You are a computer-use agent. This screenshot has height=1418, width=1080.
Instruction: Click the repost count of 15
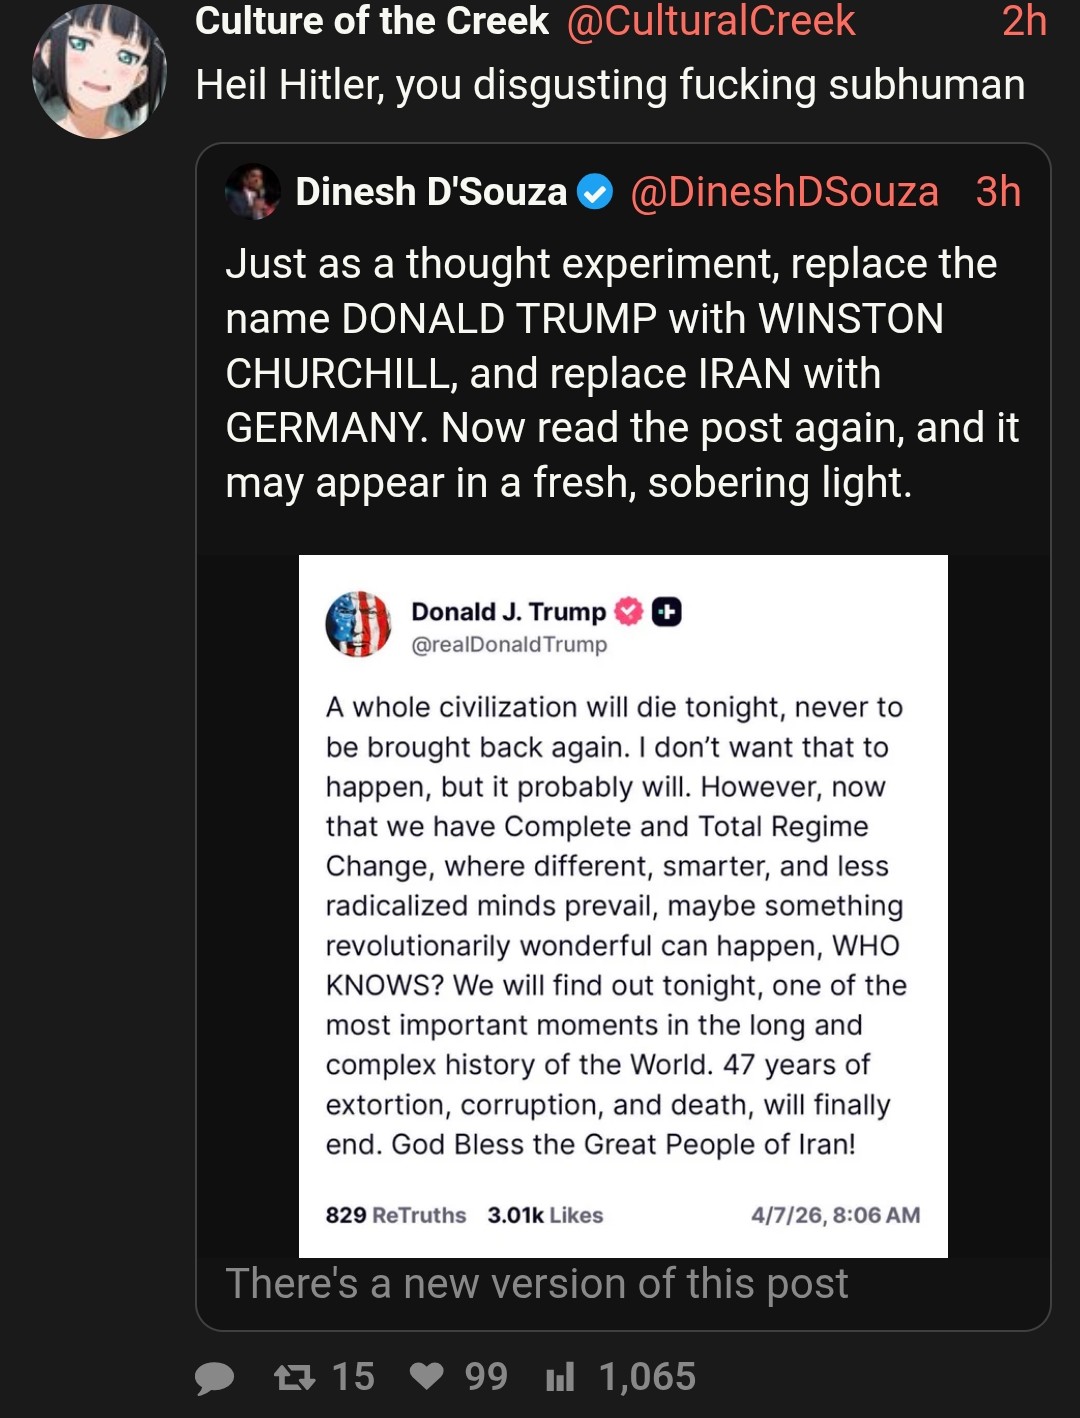coord(353,1377)
